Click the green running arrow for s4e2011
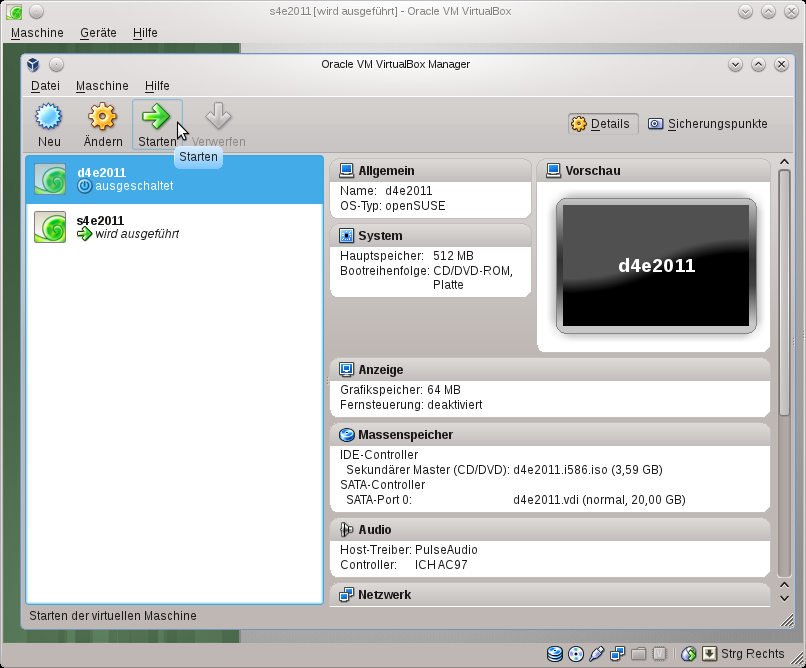806x668 pixels. (x=84, y=234)
